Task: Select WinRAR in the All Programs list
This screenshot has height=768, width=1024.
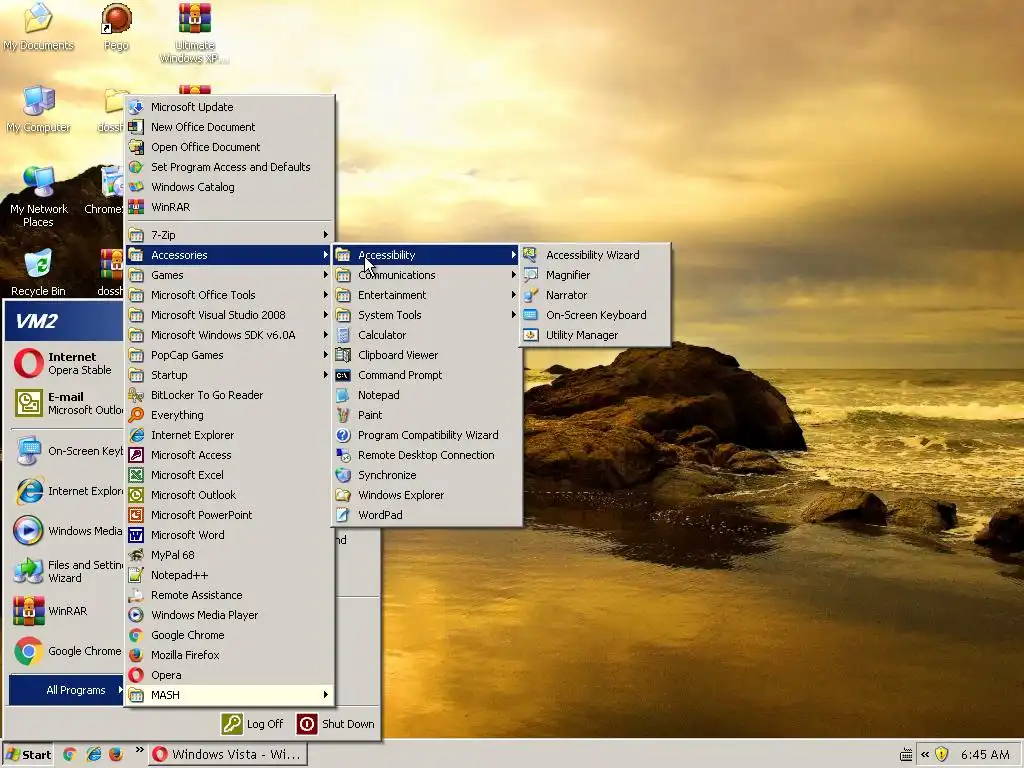Action: 229,207
